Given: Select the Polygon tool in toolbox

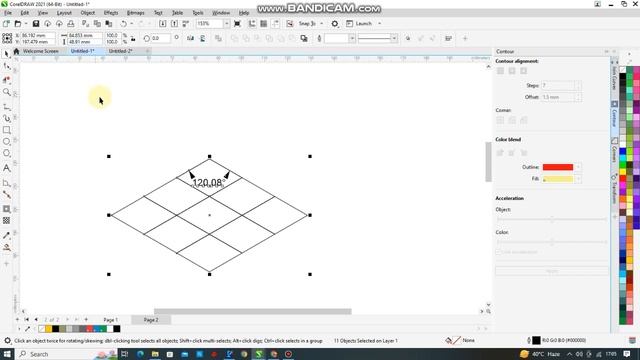Looking at the screenshot, I should 7,153.
